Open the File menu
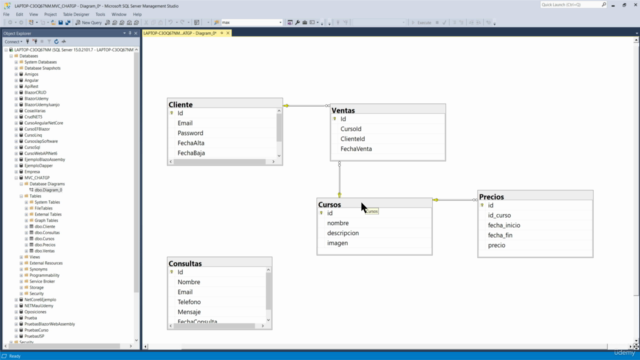Screen dimensions: 640x360 tap(6, 14)
